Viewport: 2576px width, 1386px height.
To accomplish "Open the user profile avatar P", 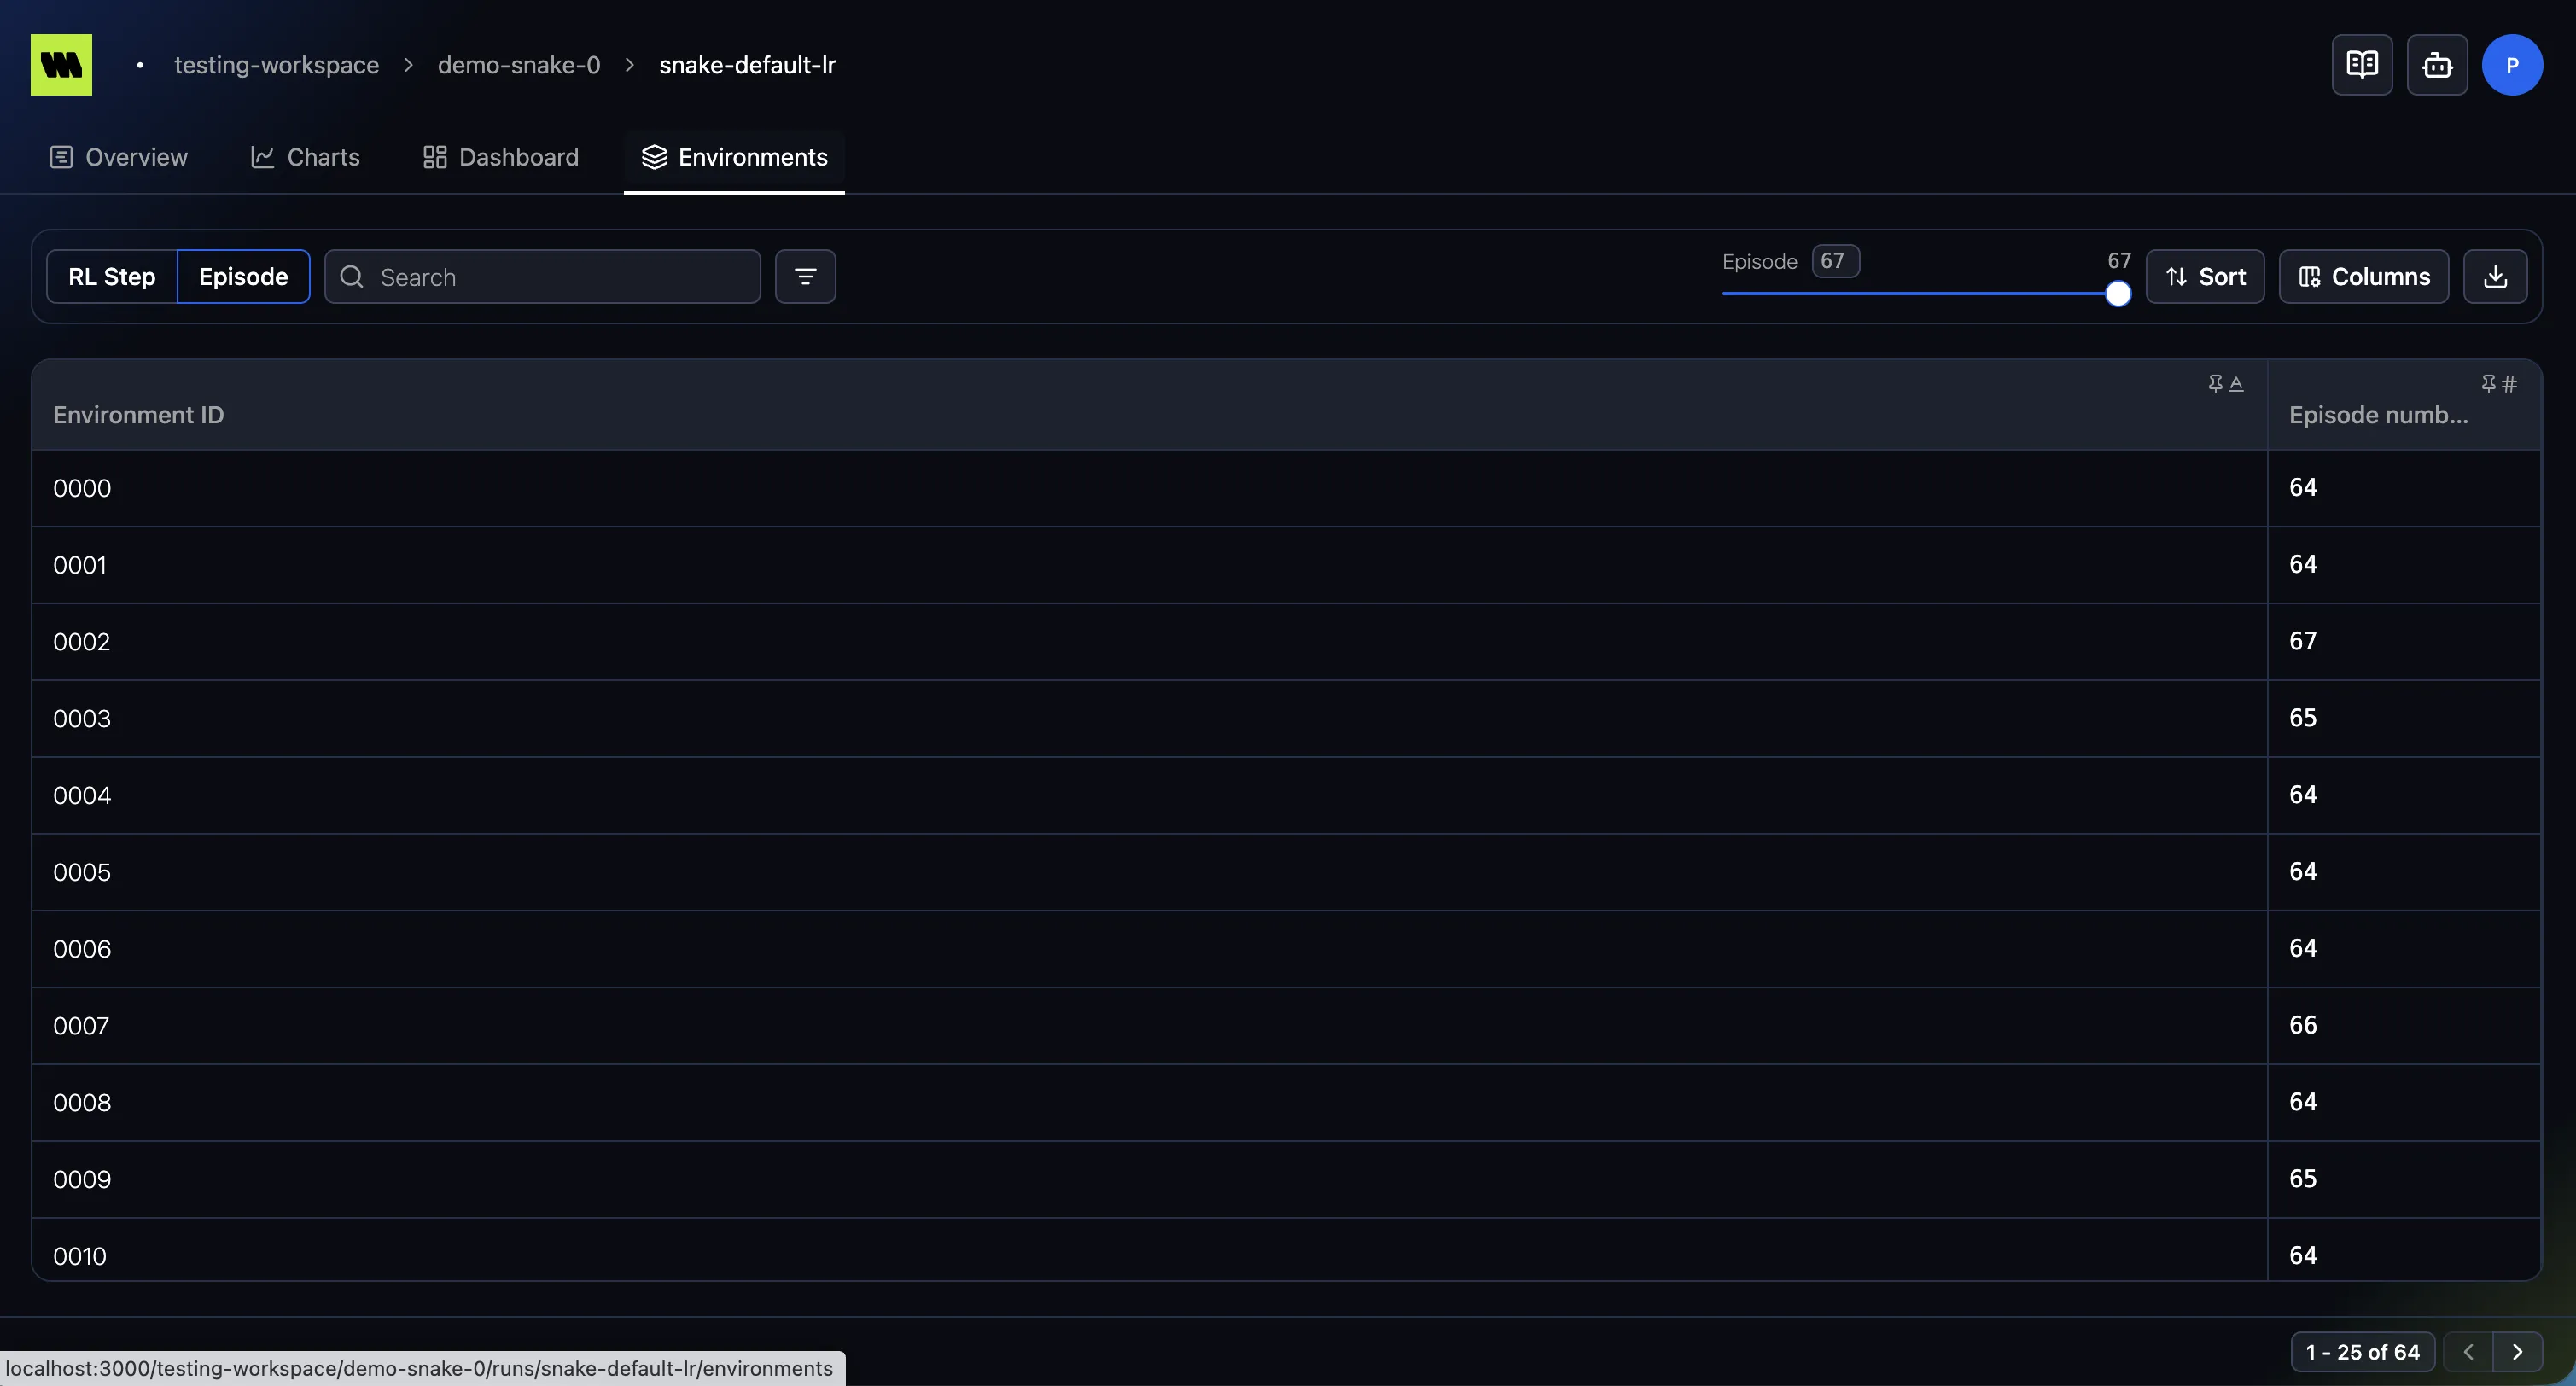I will click(x=2512, y=65).
